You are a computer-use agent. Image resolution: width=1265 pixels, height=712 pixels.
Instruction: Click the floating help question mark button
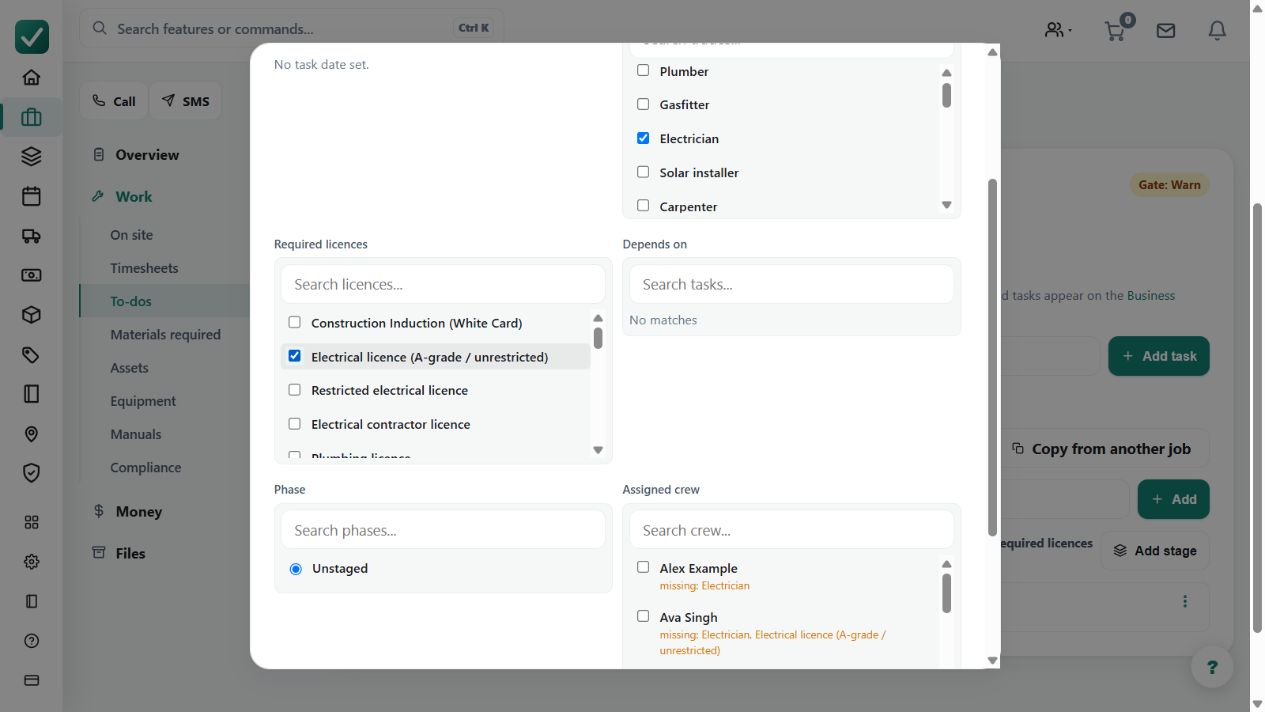pyautogui.click(x=1212, y=667)
